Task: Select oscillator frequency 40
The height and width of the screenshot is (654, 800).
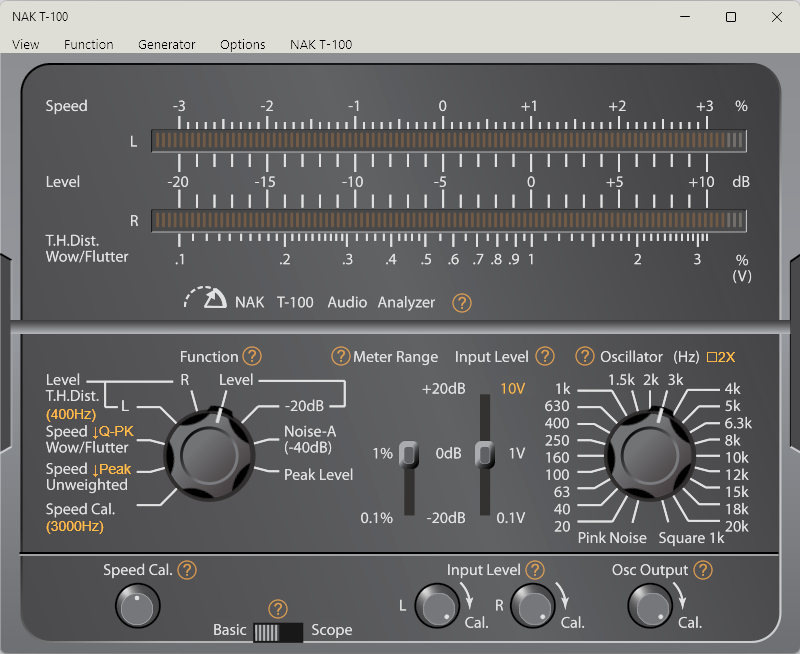Action: [x=561, y=510]
